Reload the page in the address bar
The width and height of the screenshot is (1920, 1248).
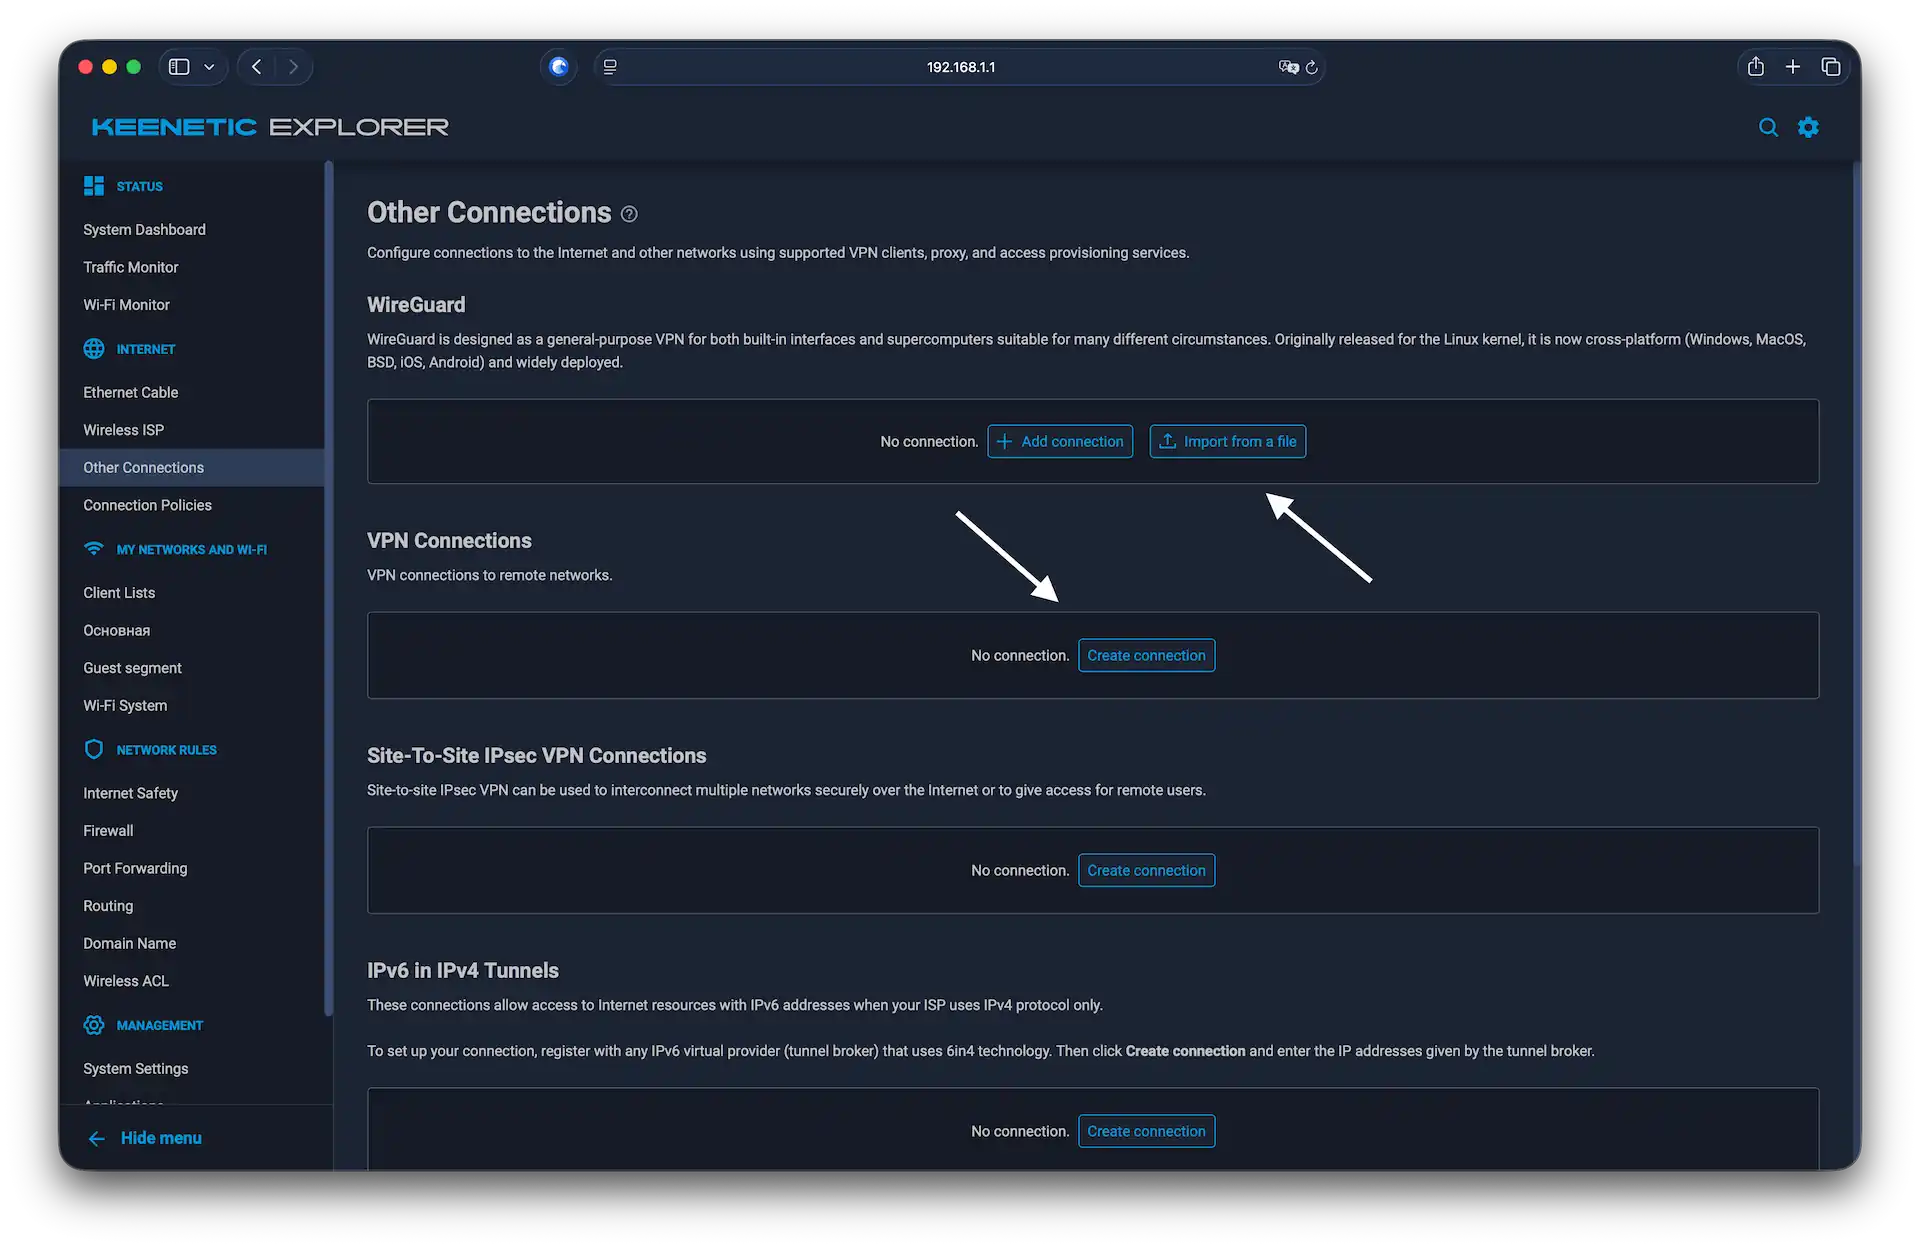tap(1312, 67)
